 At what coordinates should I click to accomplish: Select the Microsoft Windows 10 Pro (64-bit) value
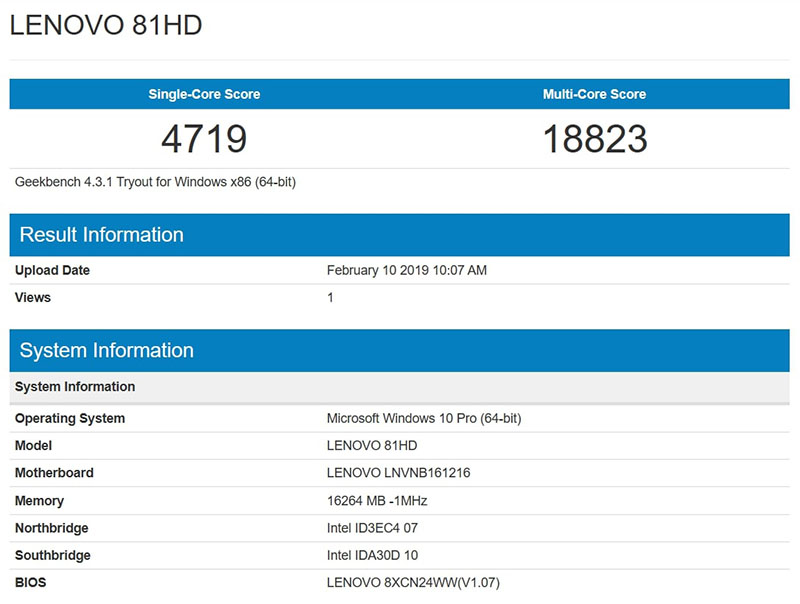[x=424, y=418]
